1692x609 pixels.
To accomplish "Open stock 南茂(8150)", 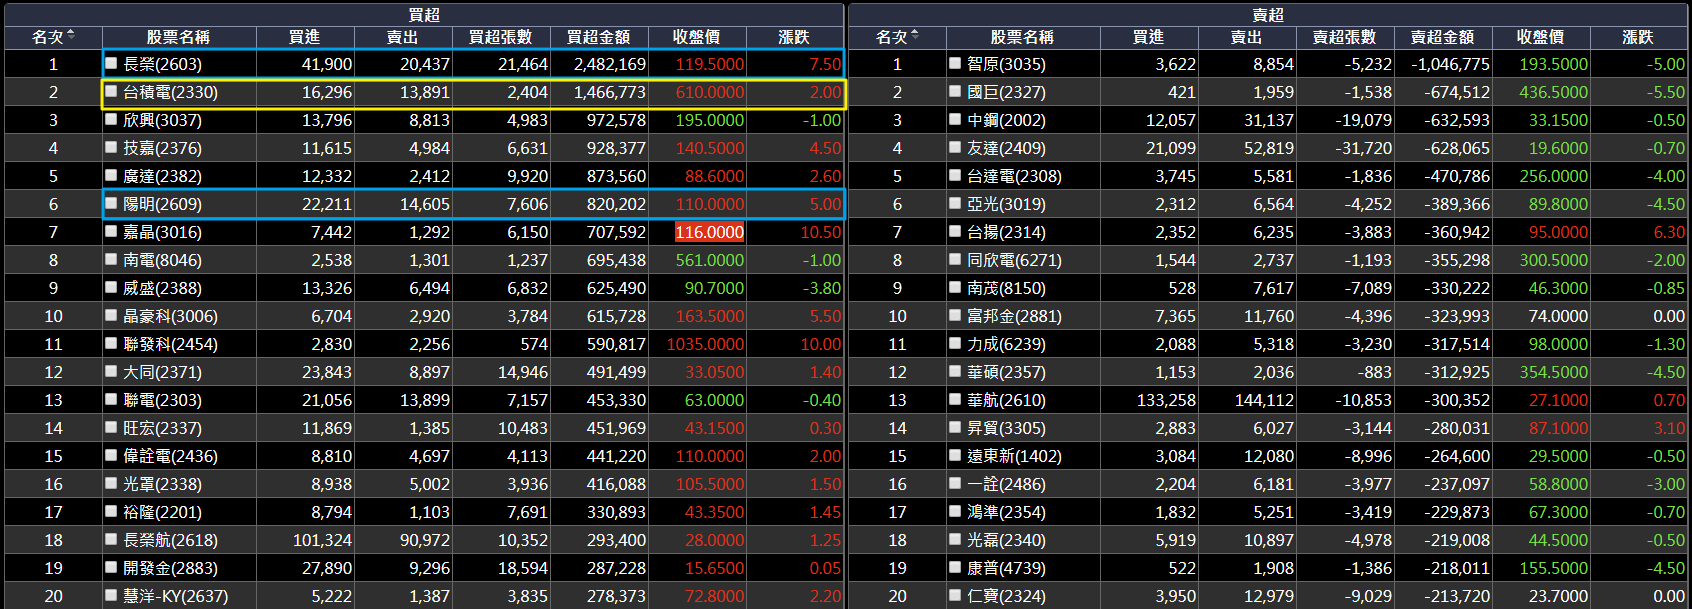I will pyautogui.click(x=1006, y=288).
